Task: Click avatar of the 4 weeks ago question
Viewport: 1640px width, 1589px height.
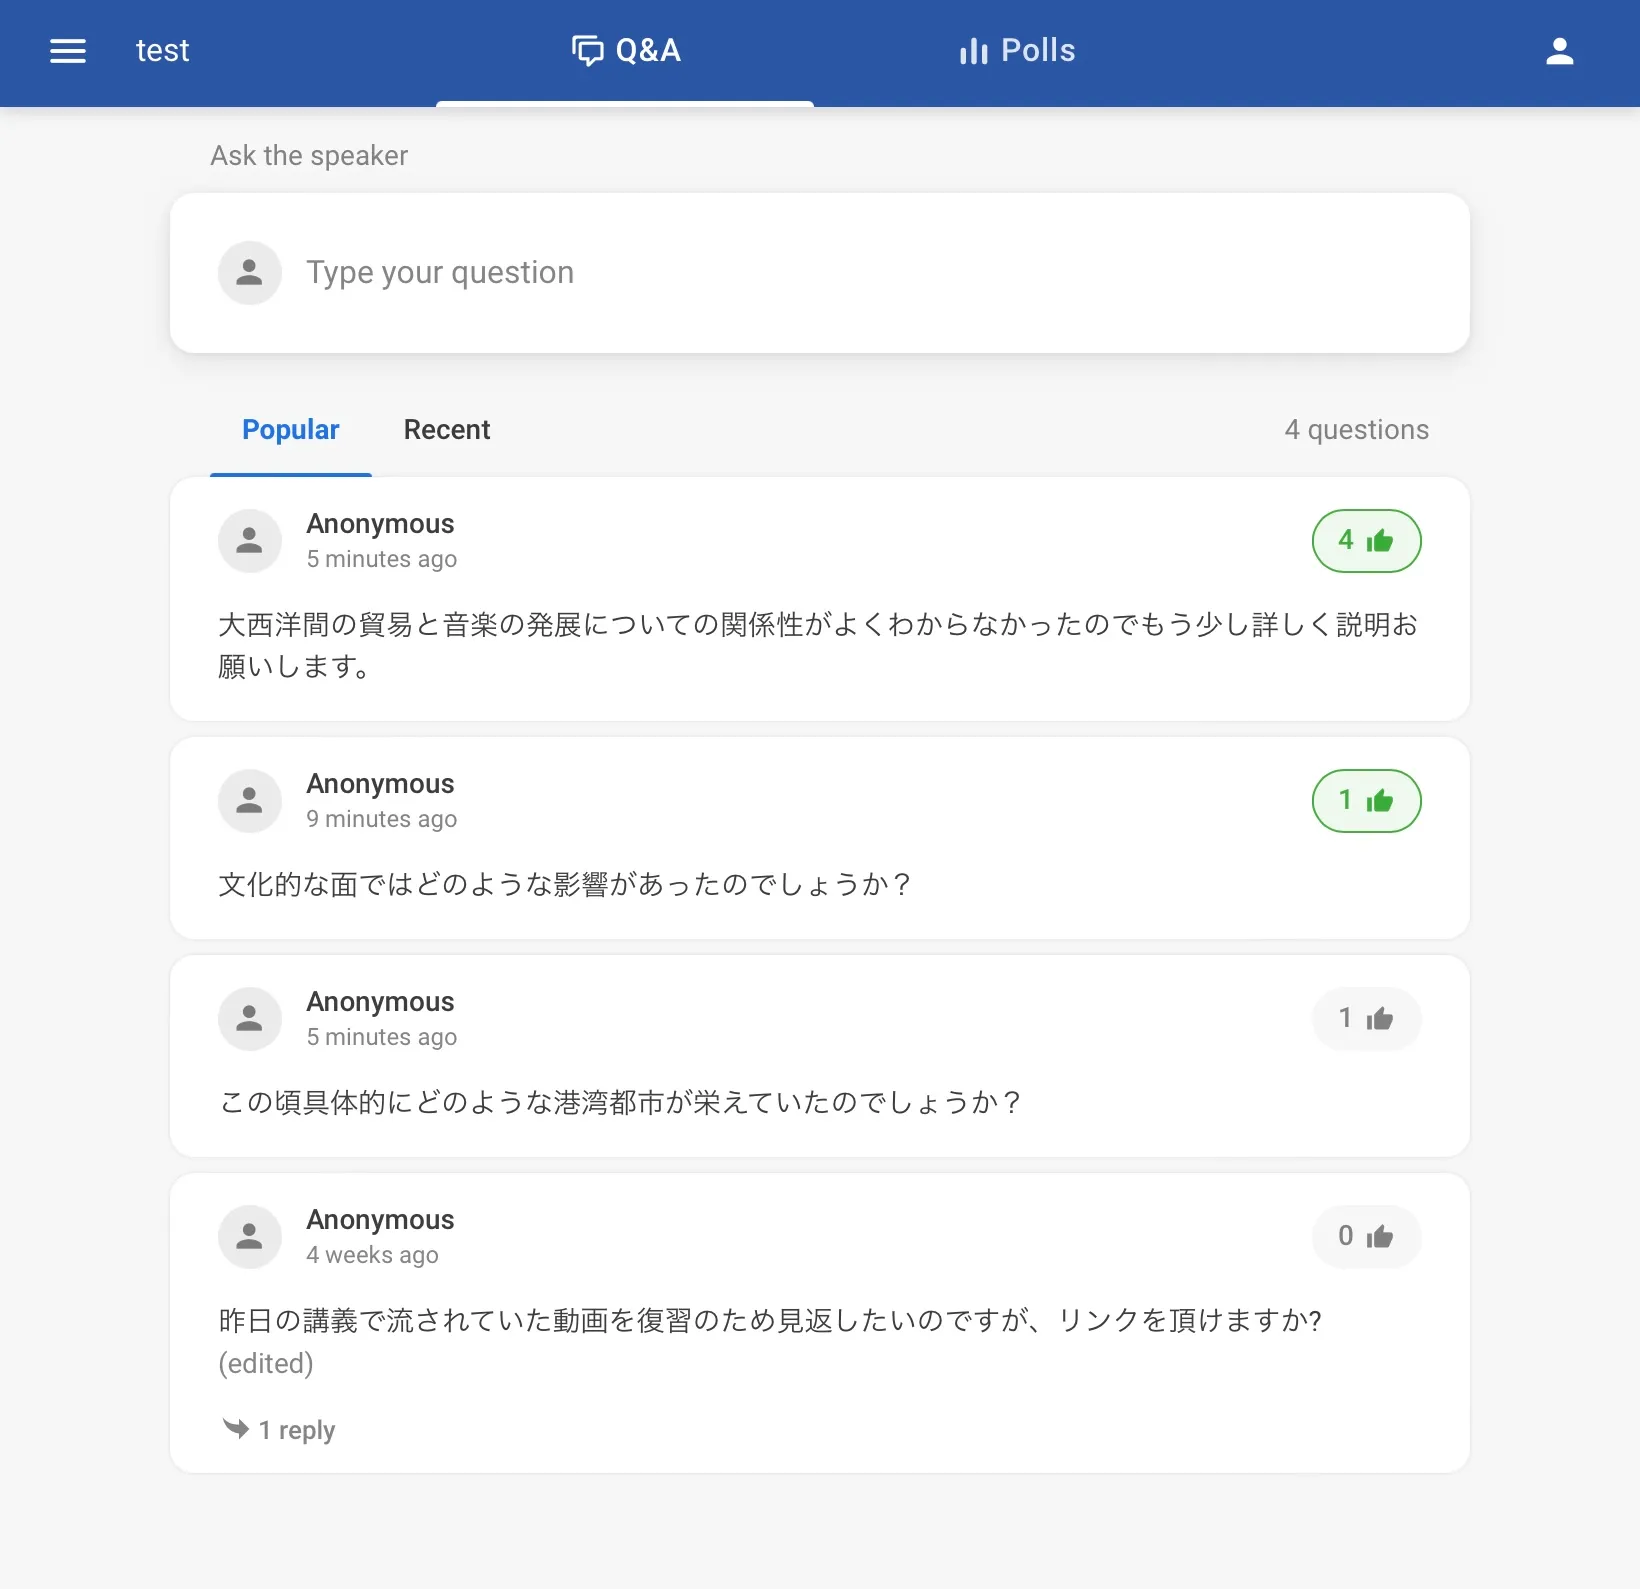Action: [249, 1237]
